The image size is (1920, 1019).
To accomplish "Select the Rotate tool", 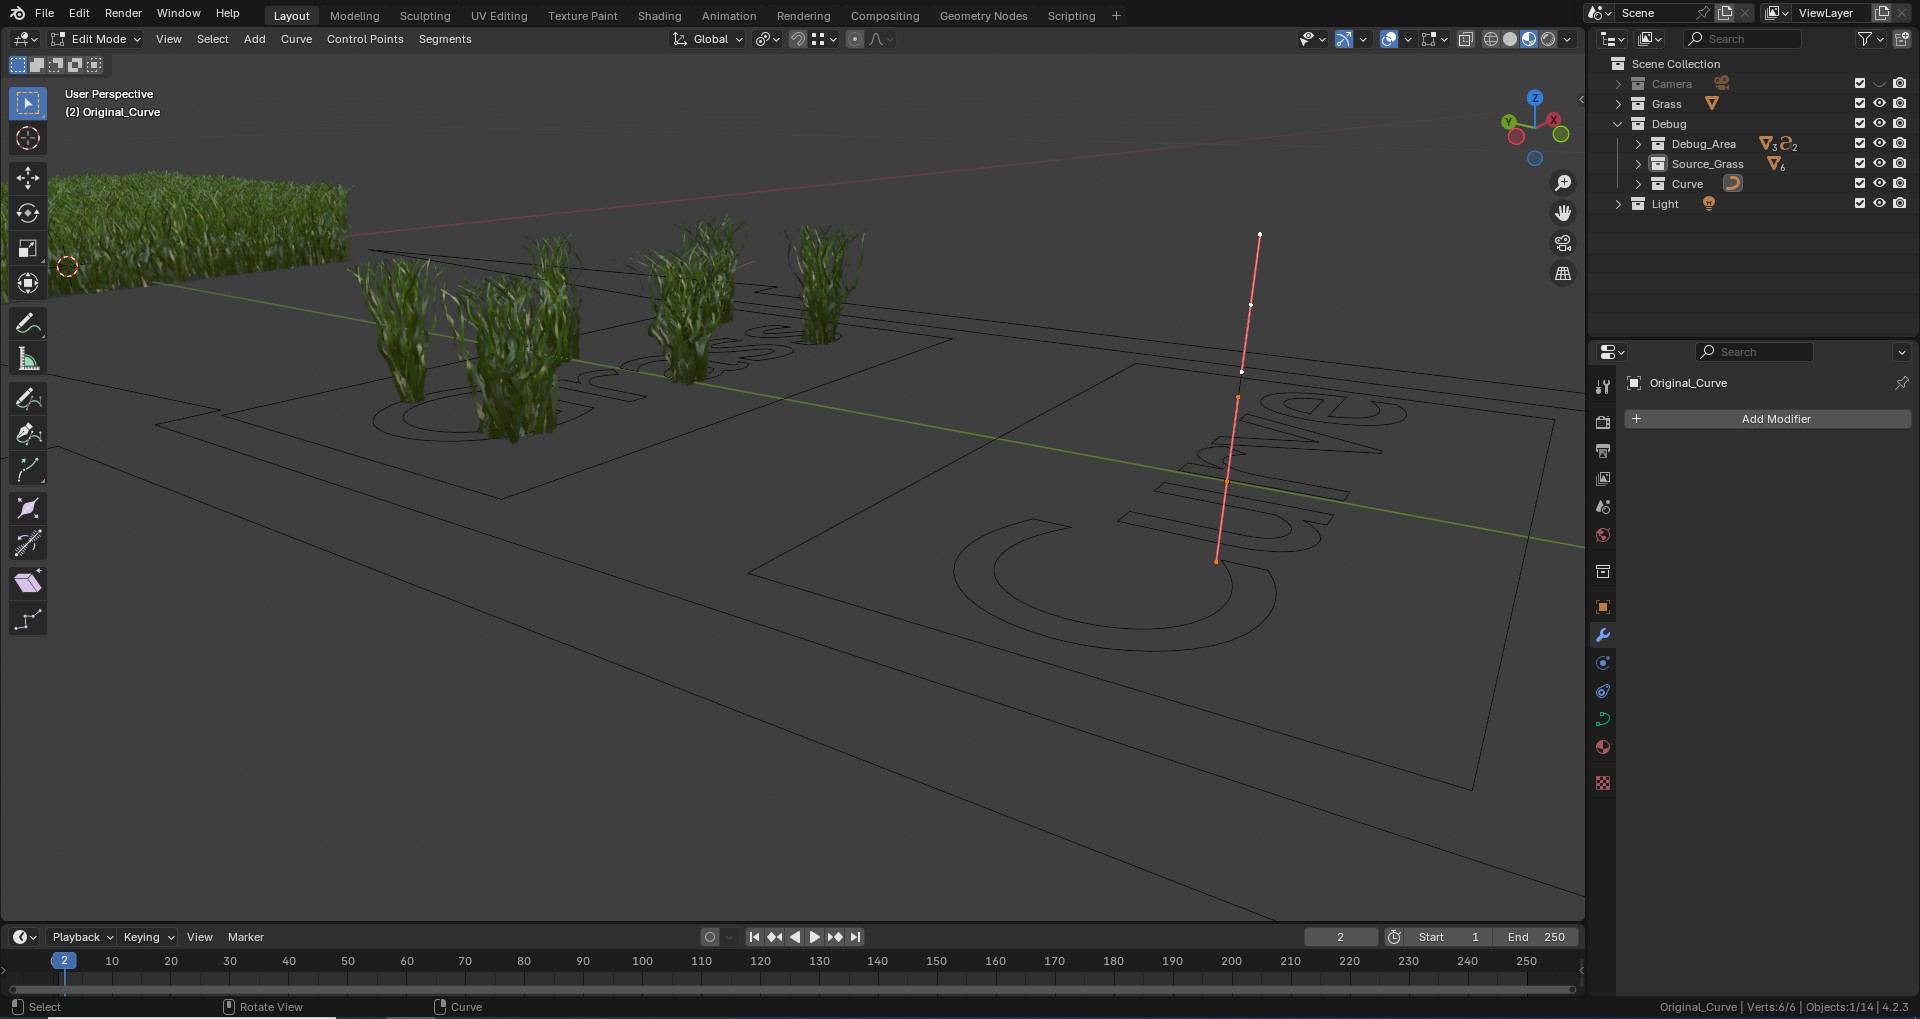I will (28, 212).
